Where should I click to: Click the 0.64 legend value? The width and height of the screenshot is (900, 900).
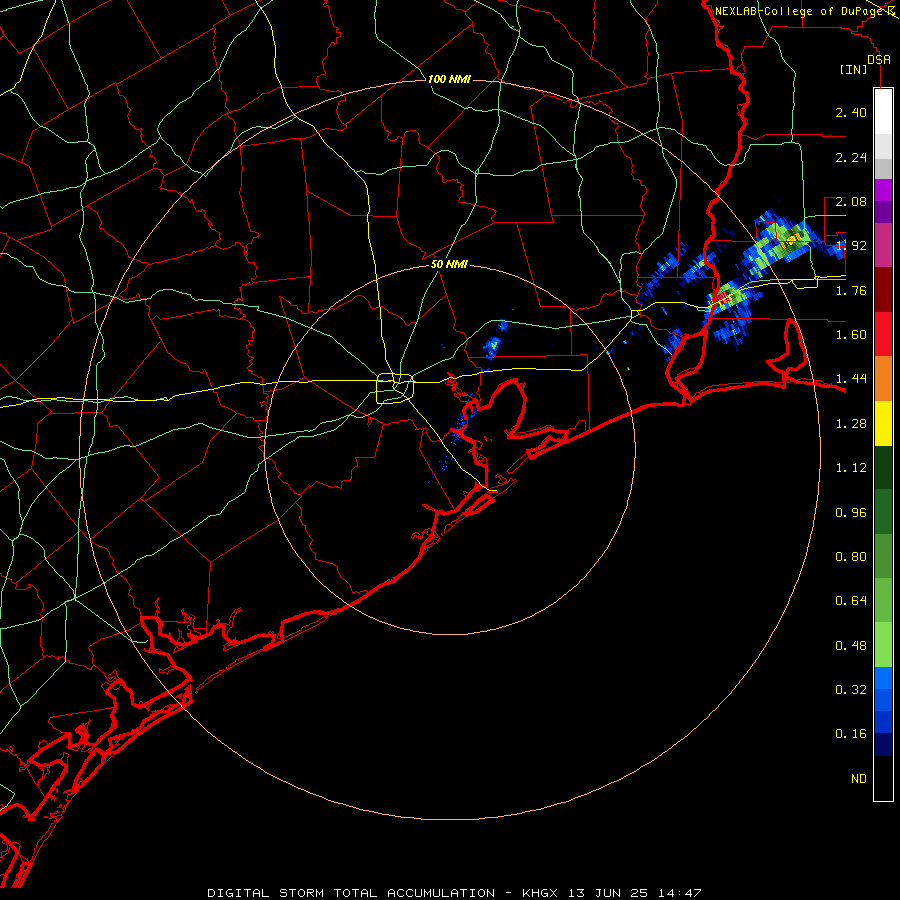click(x=851, y=601)
